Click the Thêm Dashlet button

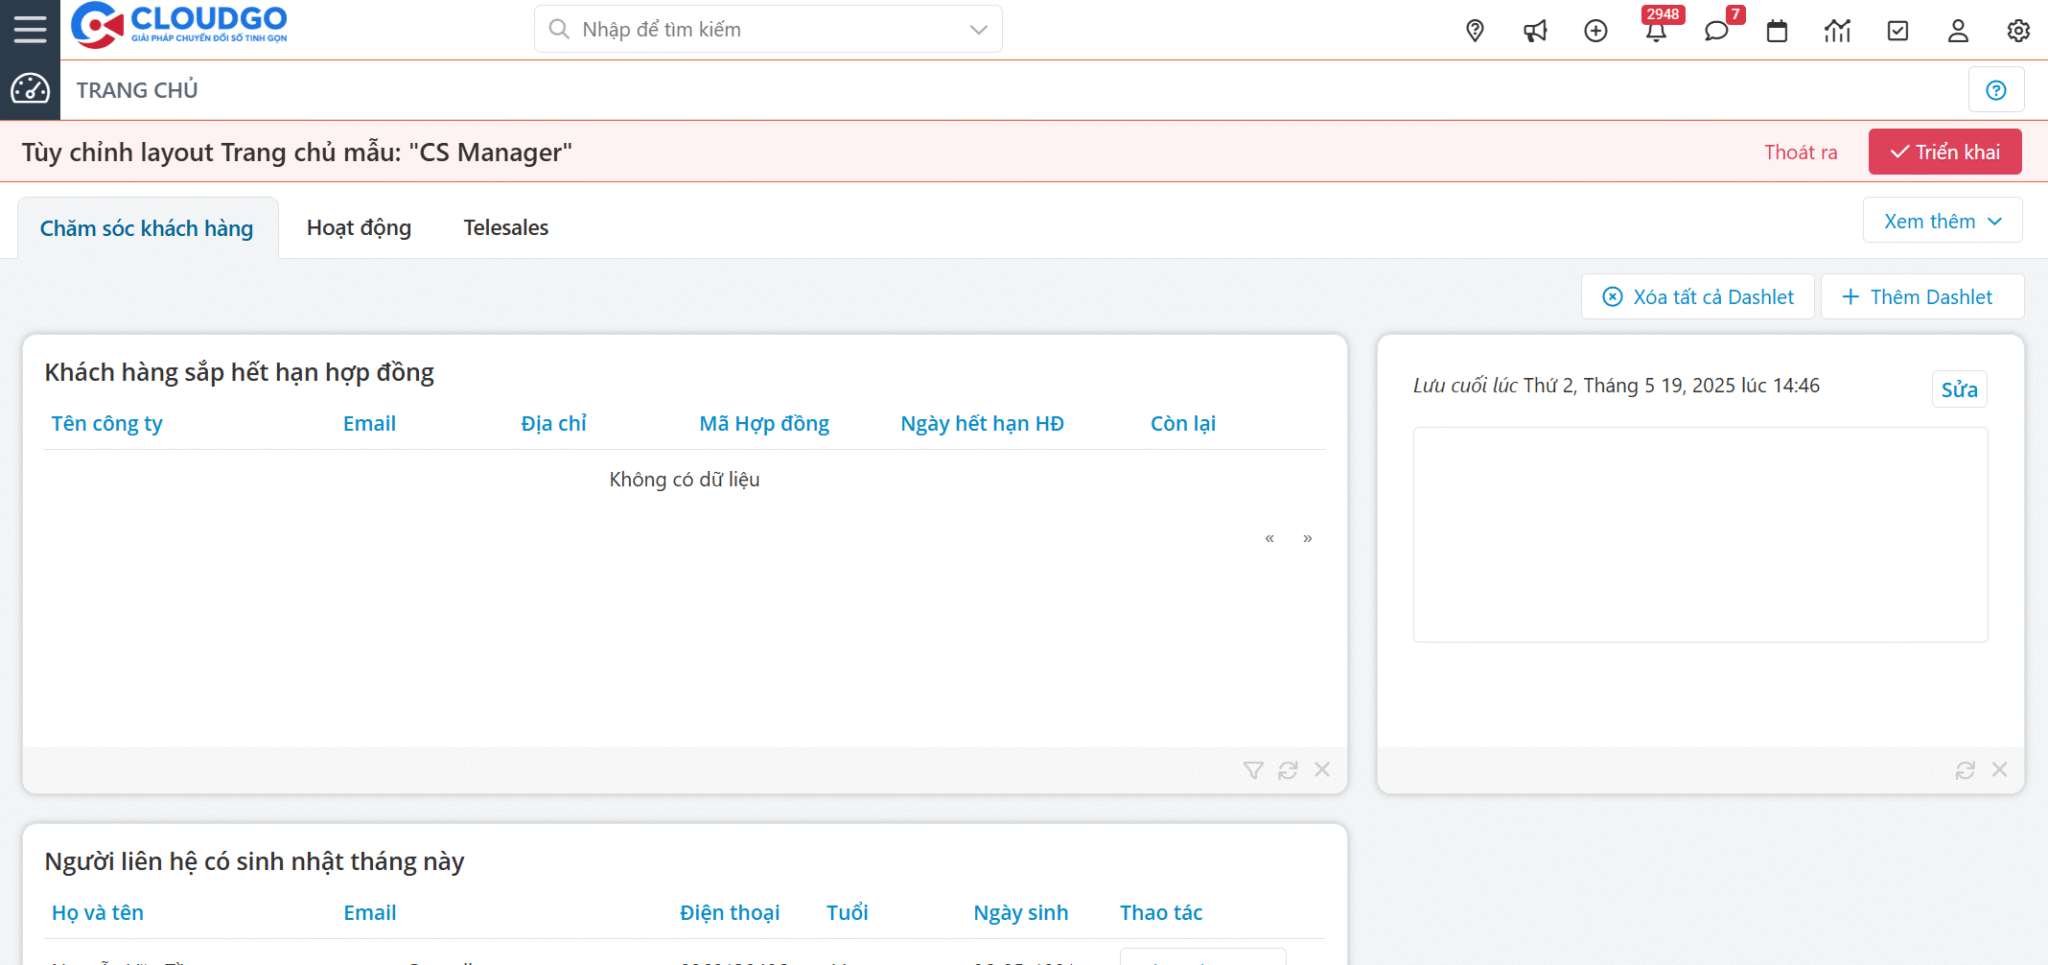pyautogui.click(x=1922, y=297)
